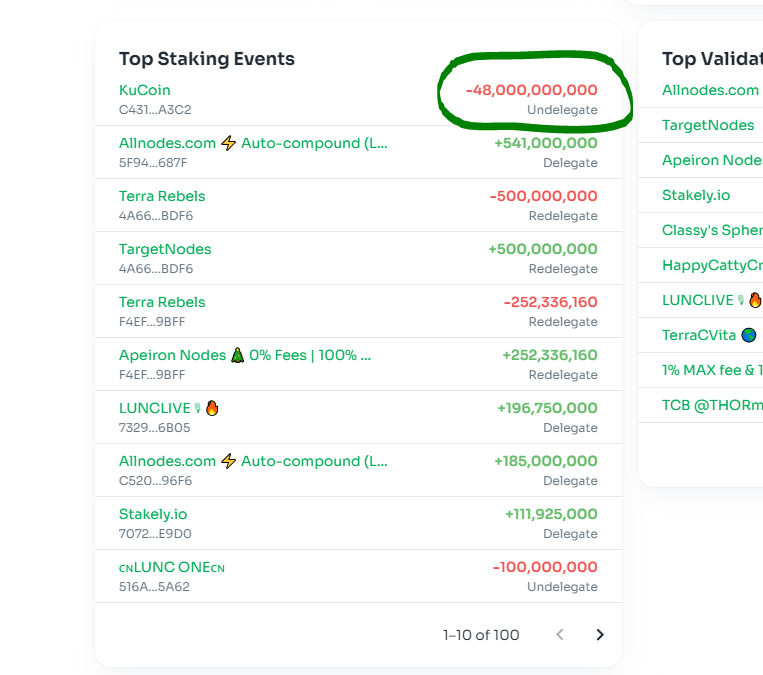
Task: Click address C431...A3C2
Action: coord(155,109)
